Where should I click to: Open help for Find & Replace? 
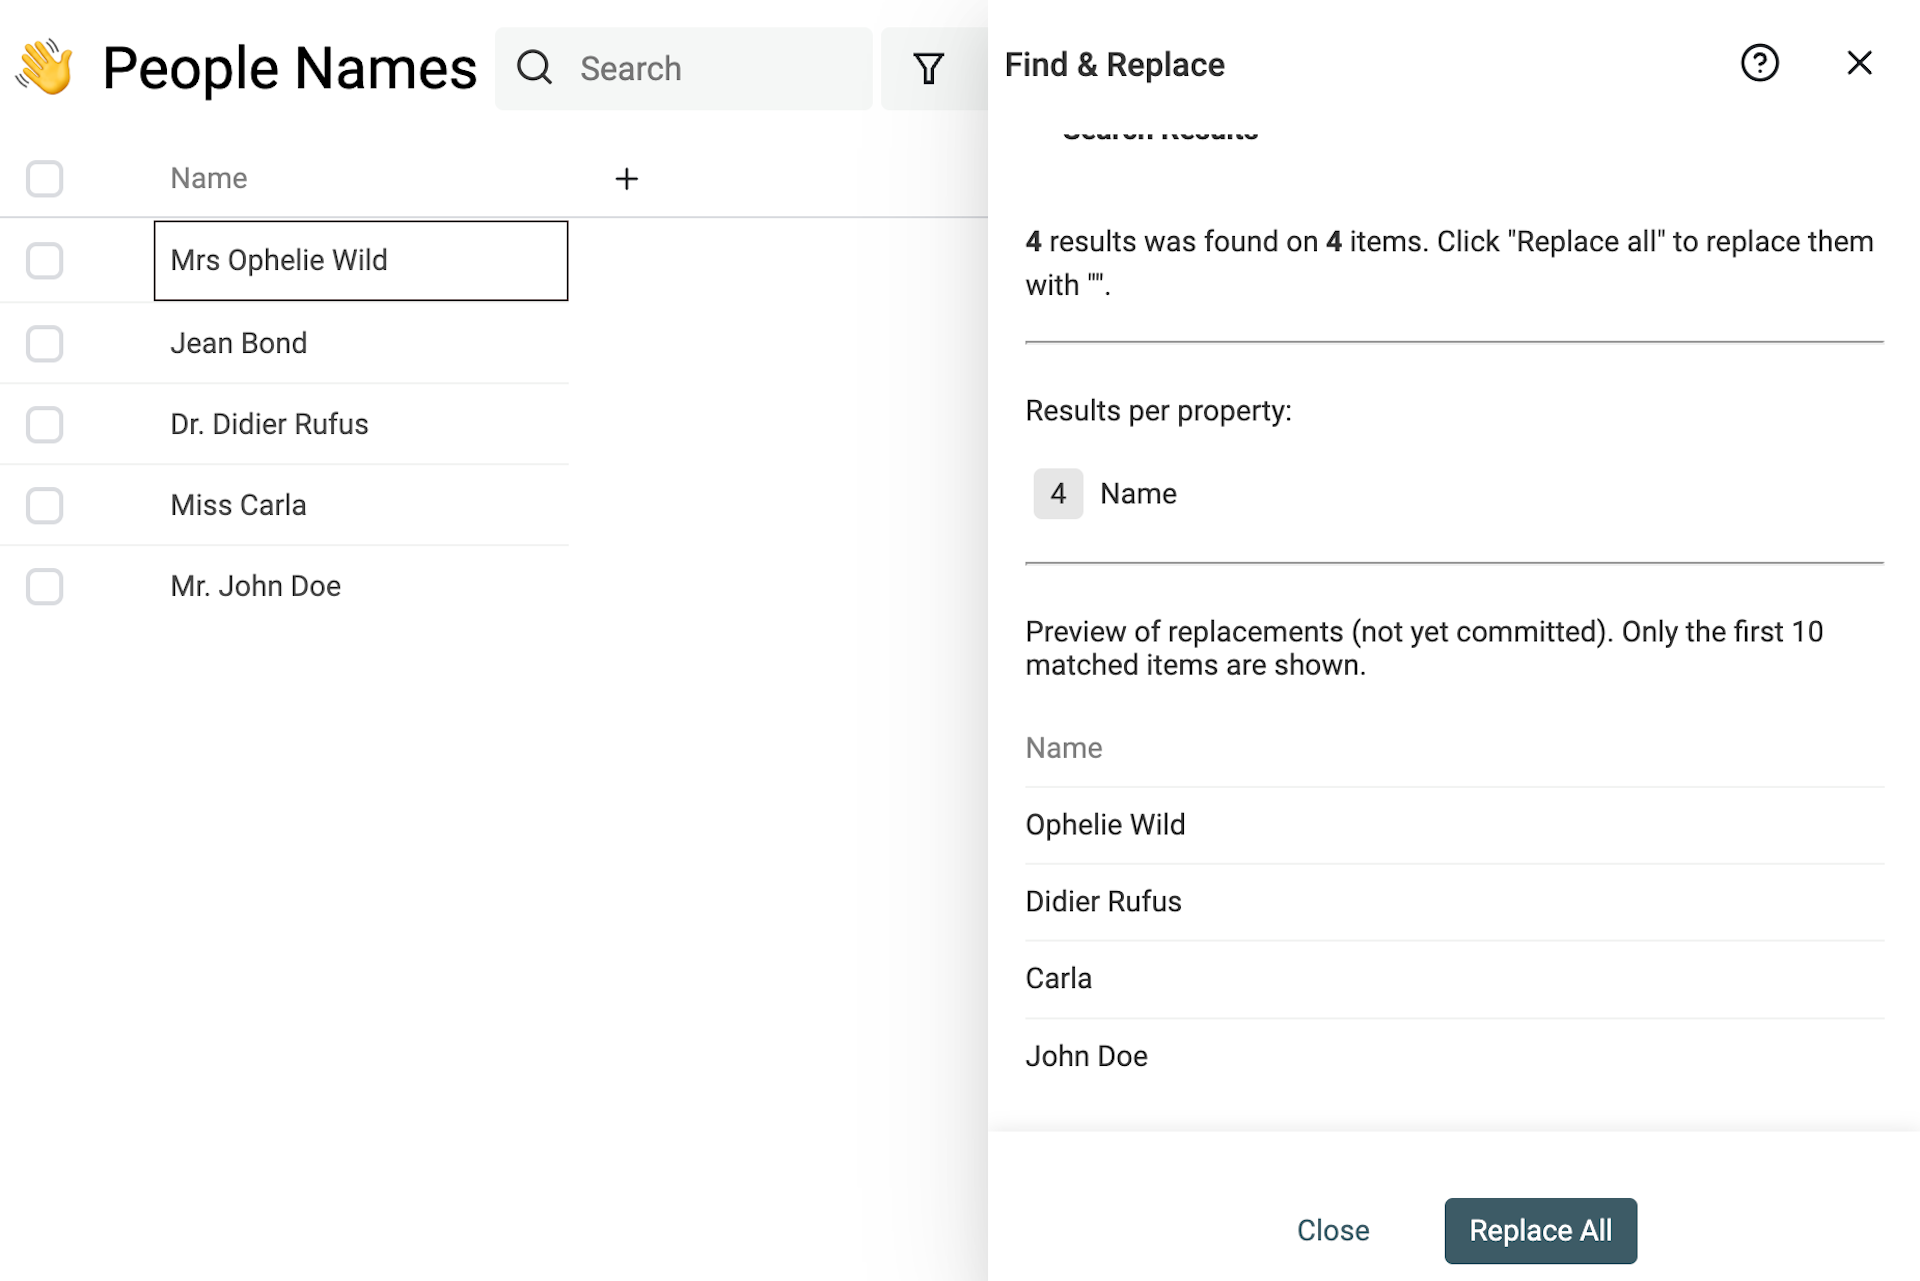point(1760,63)
